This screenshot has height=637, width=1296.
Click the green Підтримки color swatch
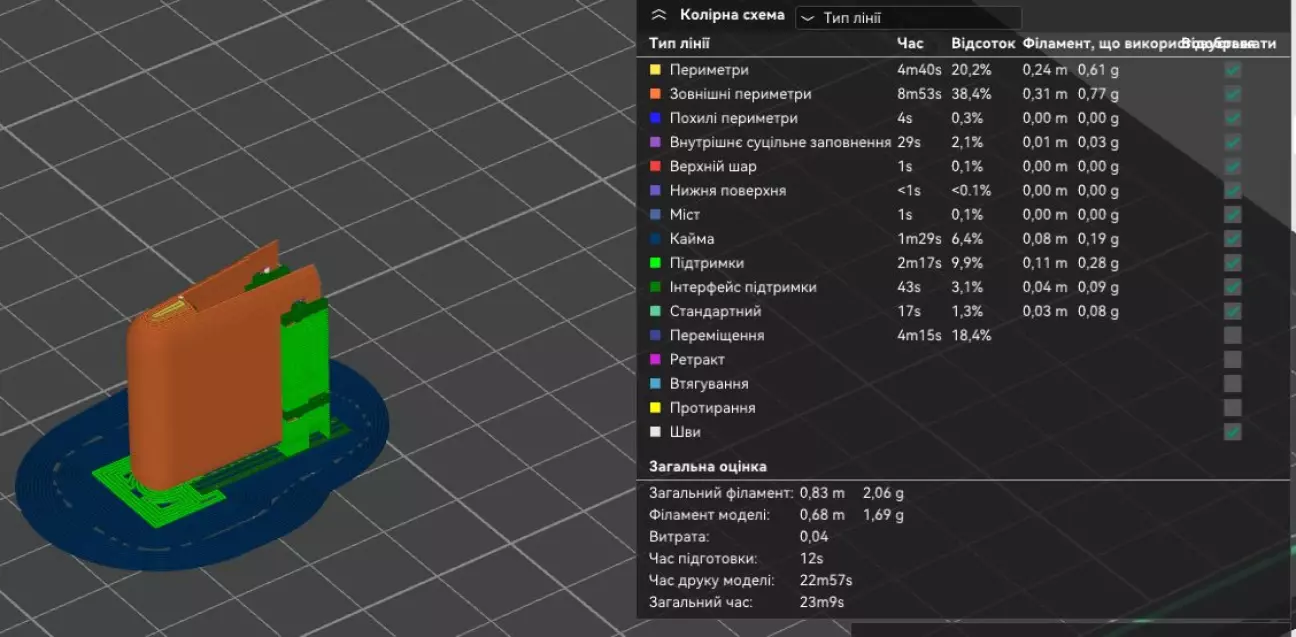[656, 263]
